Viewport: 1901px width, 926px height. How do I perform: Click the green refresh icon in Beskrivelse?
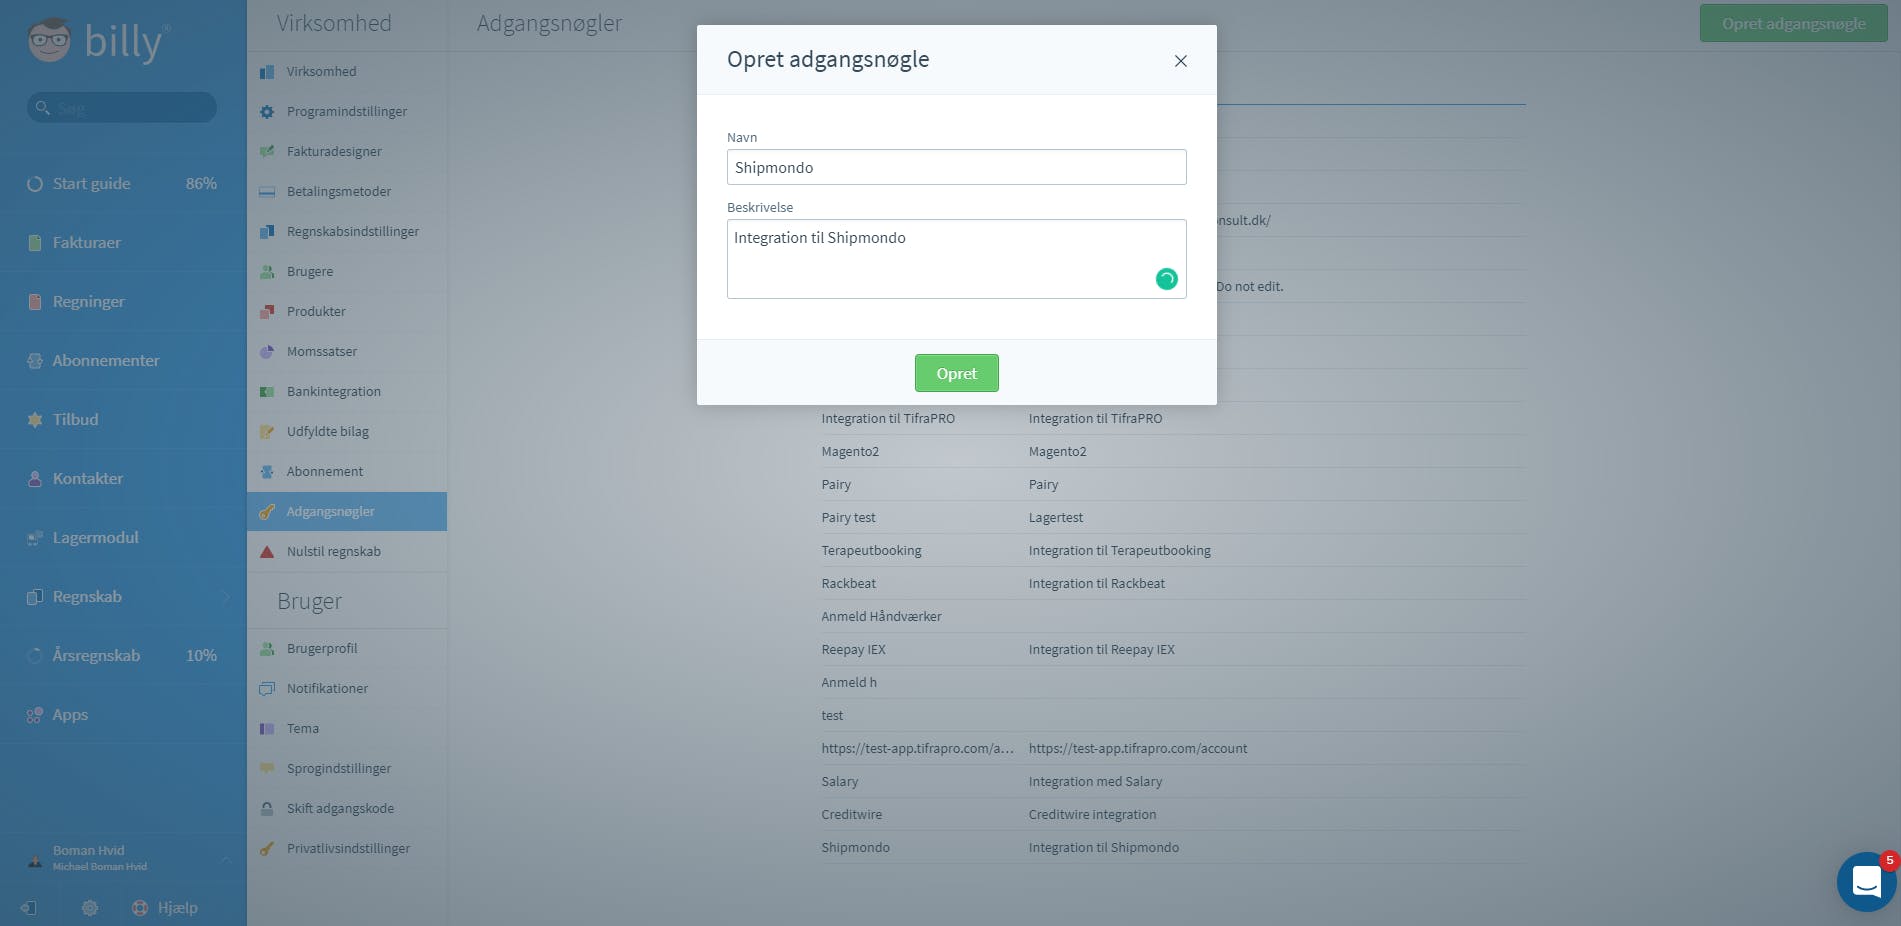click(x=1166, y=279)
